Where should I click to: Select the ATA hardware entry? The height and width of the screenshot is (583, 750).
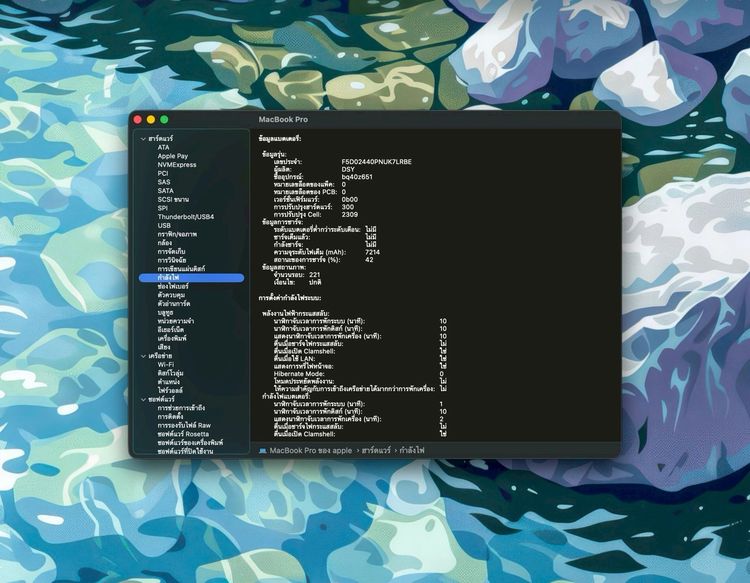[163, 147]
